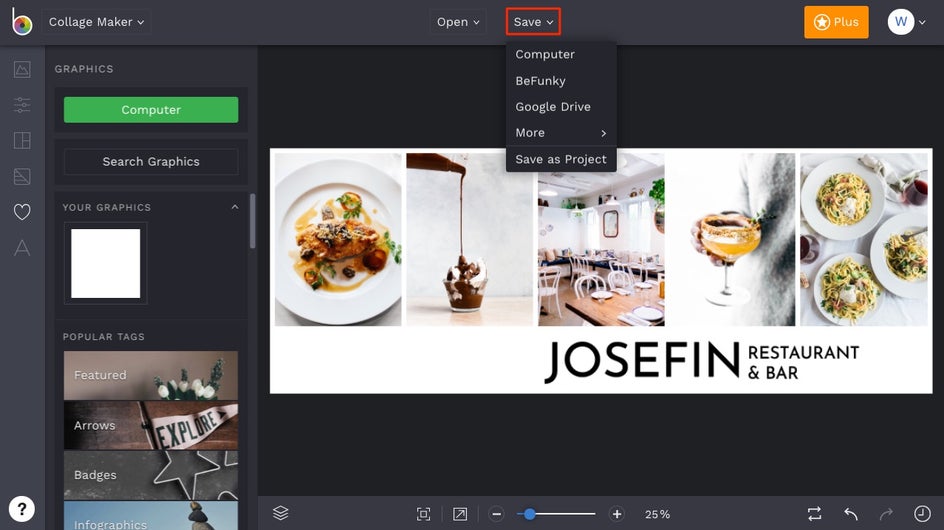Click the swap repeat arrows icon
944x530 pixels.
point(814,514)
